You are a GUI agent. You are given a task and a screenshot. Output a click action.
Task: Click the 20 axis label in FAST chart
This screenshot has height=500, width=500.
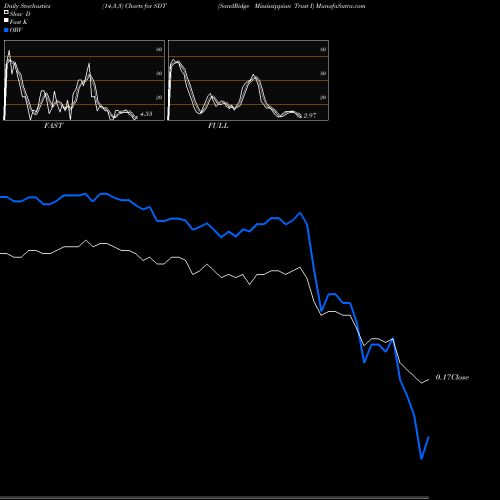coord(159,97)
